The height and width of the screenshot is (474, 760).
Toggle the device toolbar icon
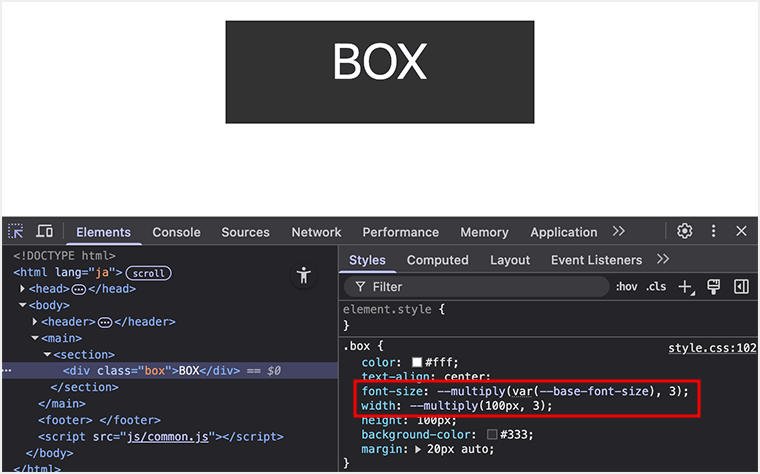coord(45,231)
